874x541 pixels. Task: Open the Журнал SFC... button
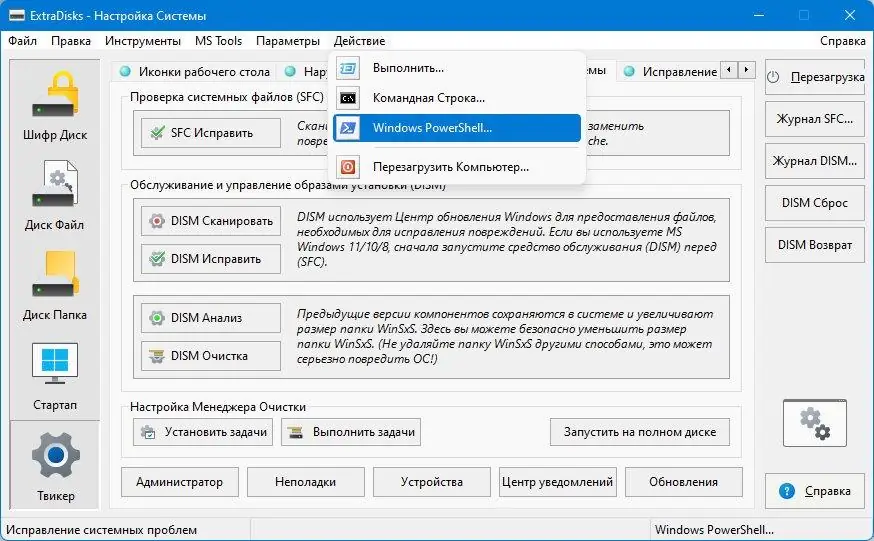pos(815,119)
